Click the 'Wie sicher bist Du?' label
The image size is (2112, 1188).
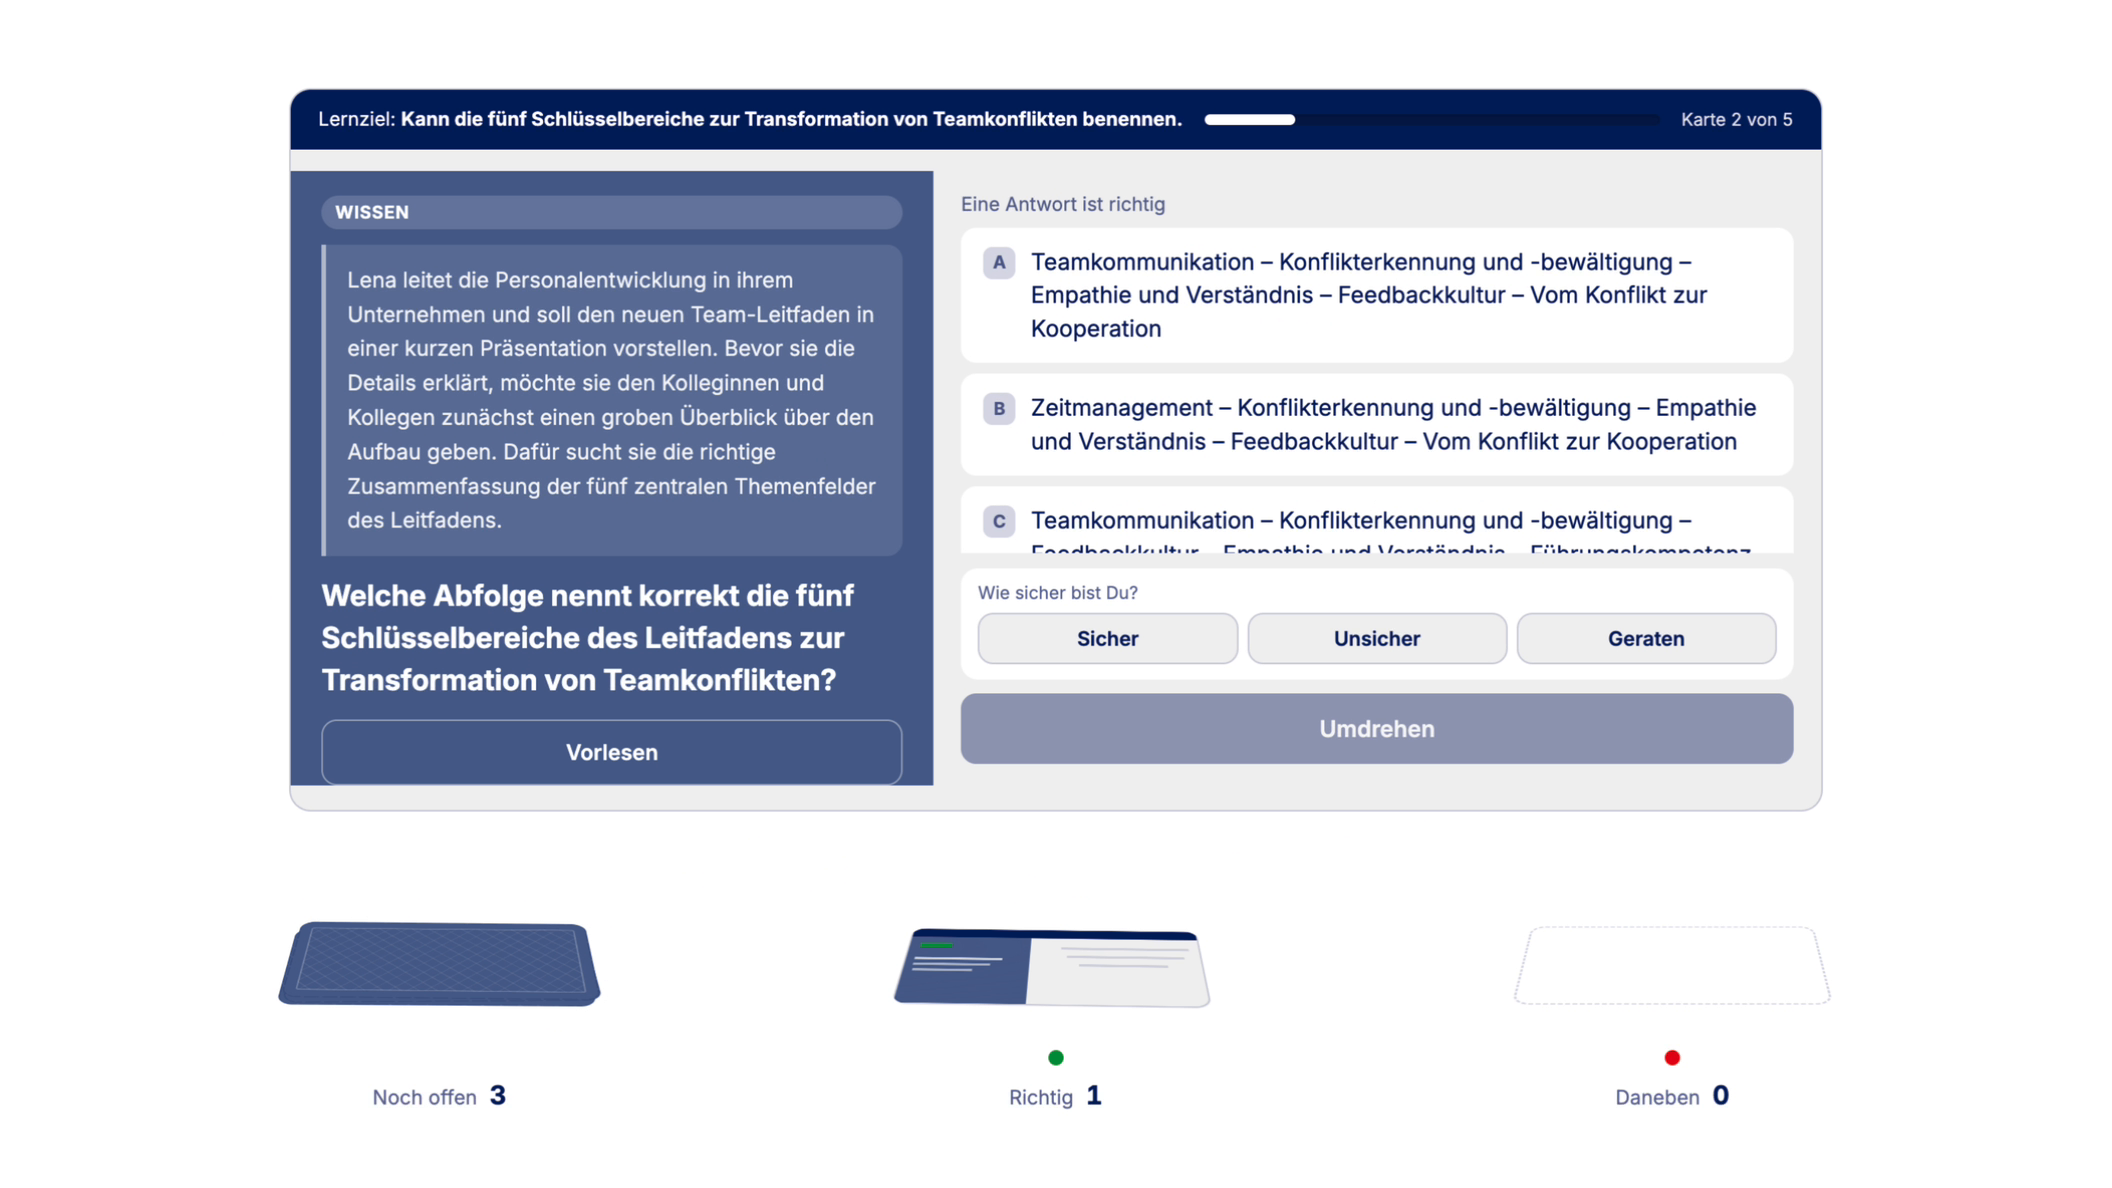[x=1058, y=592]
